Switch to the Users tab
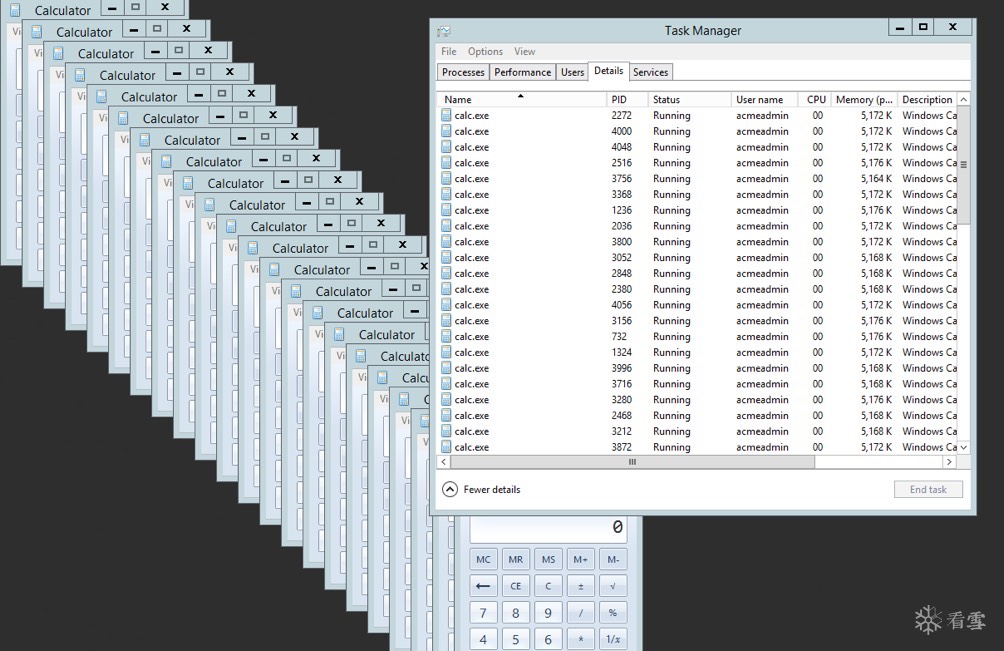Viewport: 1004px width, 651px height. (x=572, y=72)
